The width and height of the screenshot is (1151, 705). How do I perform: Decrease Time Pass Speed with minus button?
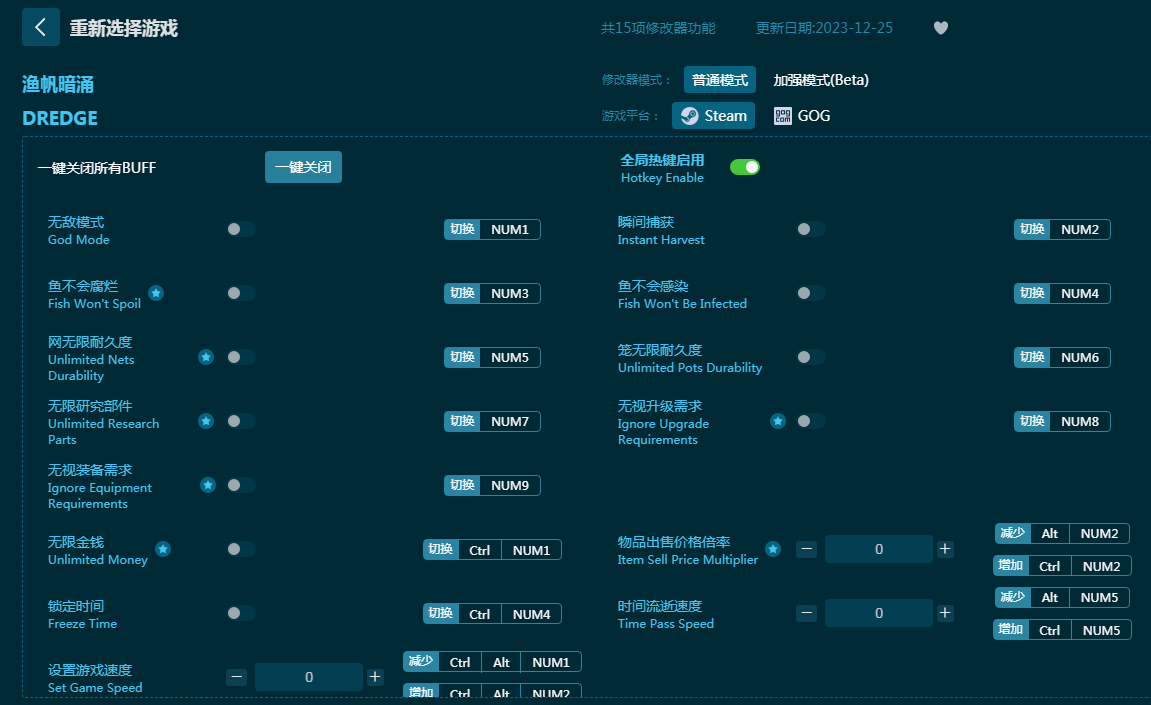[x=807, y=613]
